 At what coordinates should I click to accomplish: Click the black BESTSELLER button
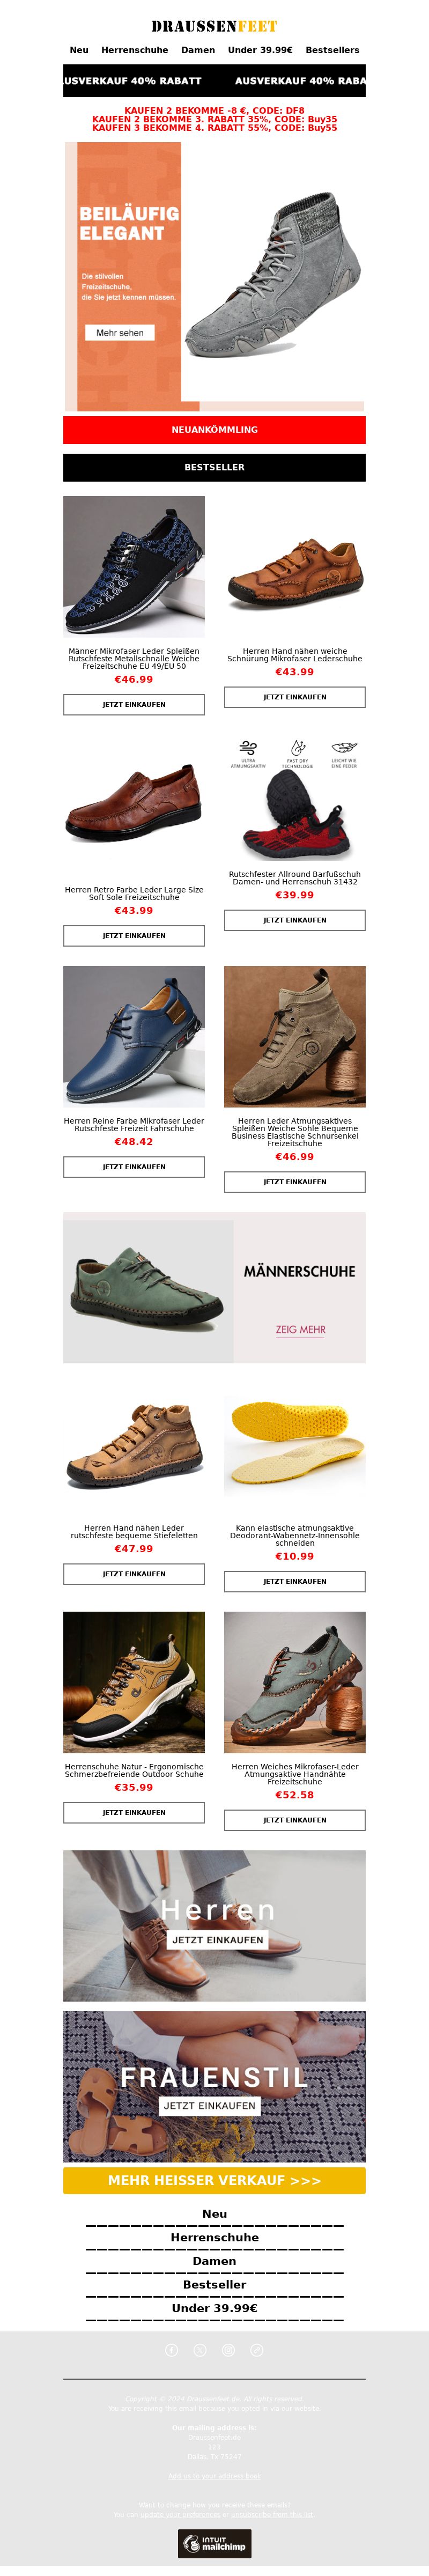click(x=214, y=468)
